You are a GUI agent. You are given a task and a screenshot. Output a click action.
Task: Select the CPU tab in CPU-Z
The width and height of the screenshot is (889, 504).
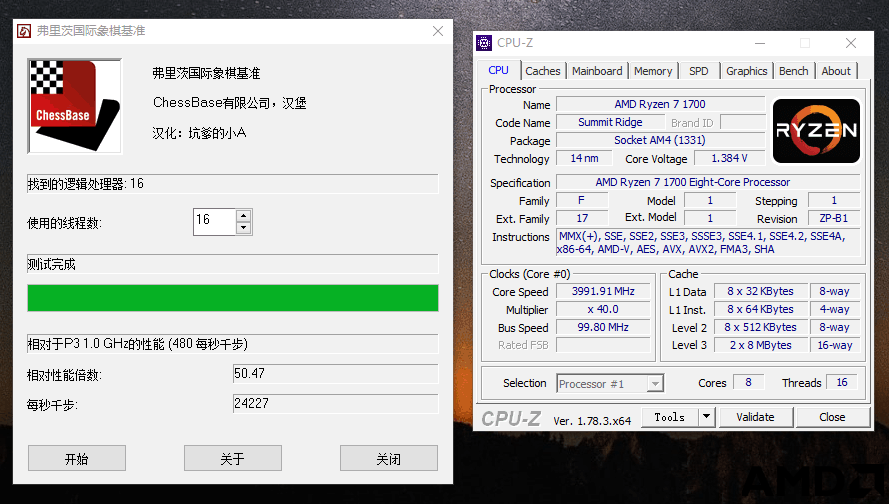click(x=498, y=70)
